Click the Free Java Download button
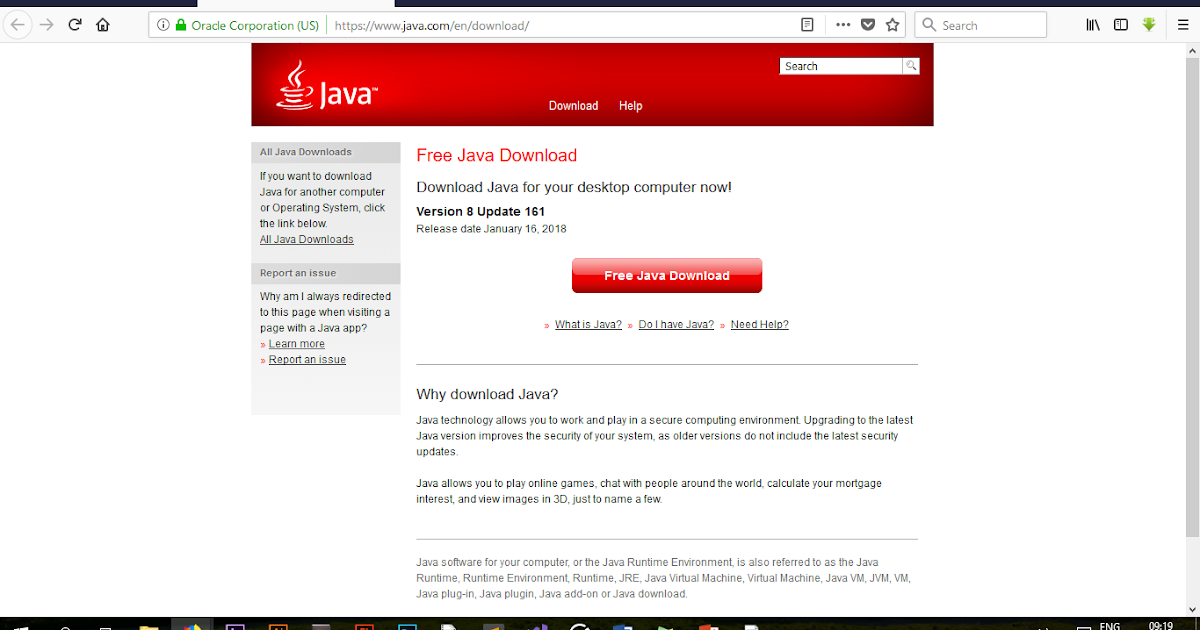 point(666,274)
